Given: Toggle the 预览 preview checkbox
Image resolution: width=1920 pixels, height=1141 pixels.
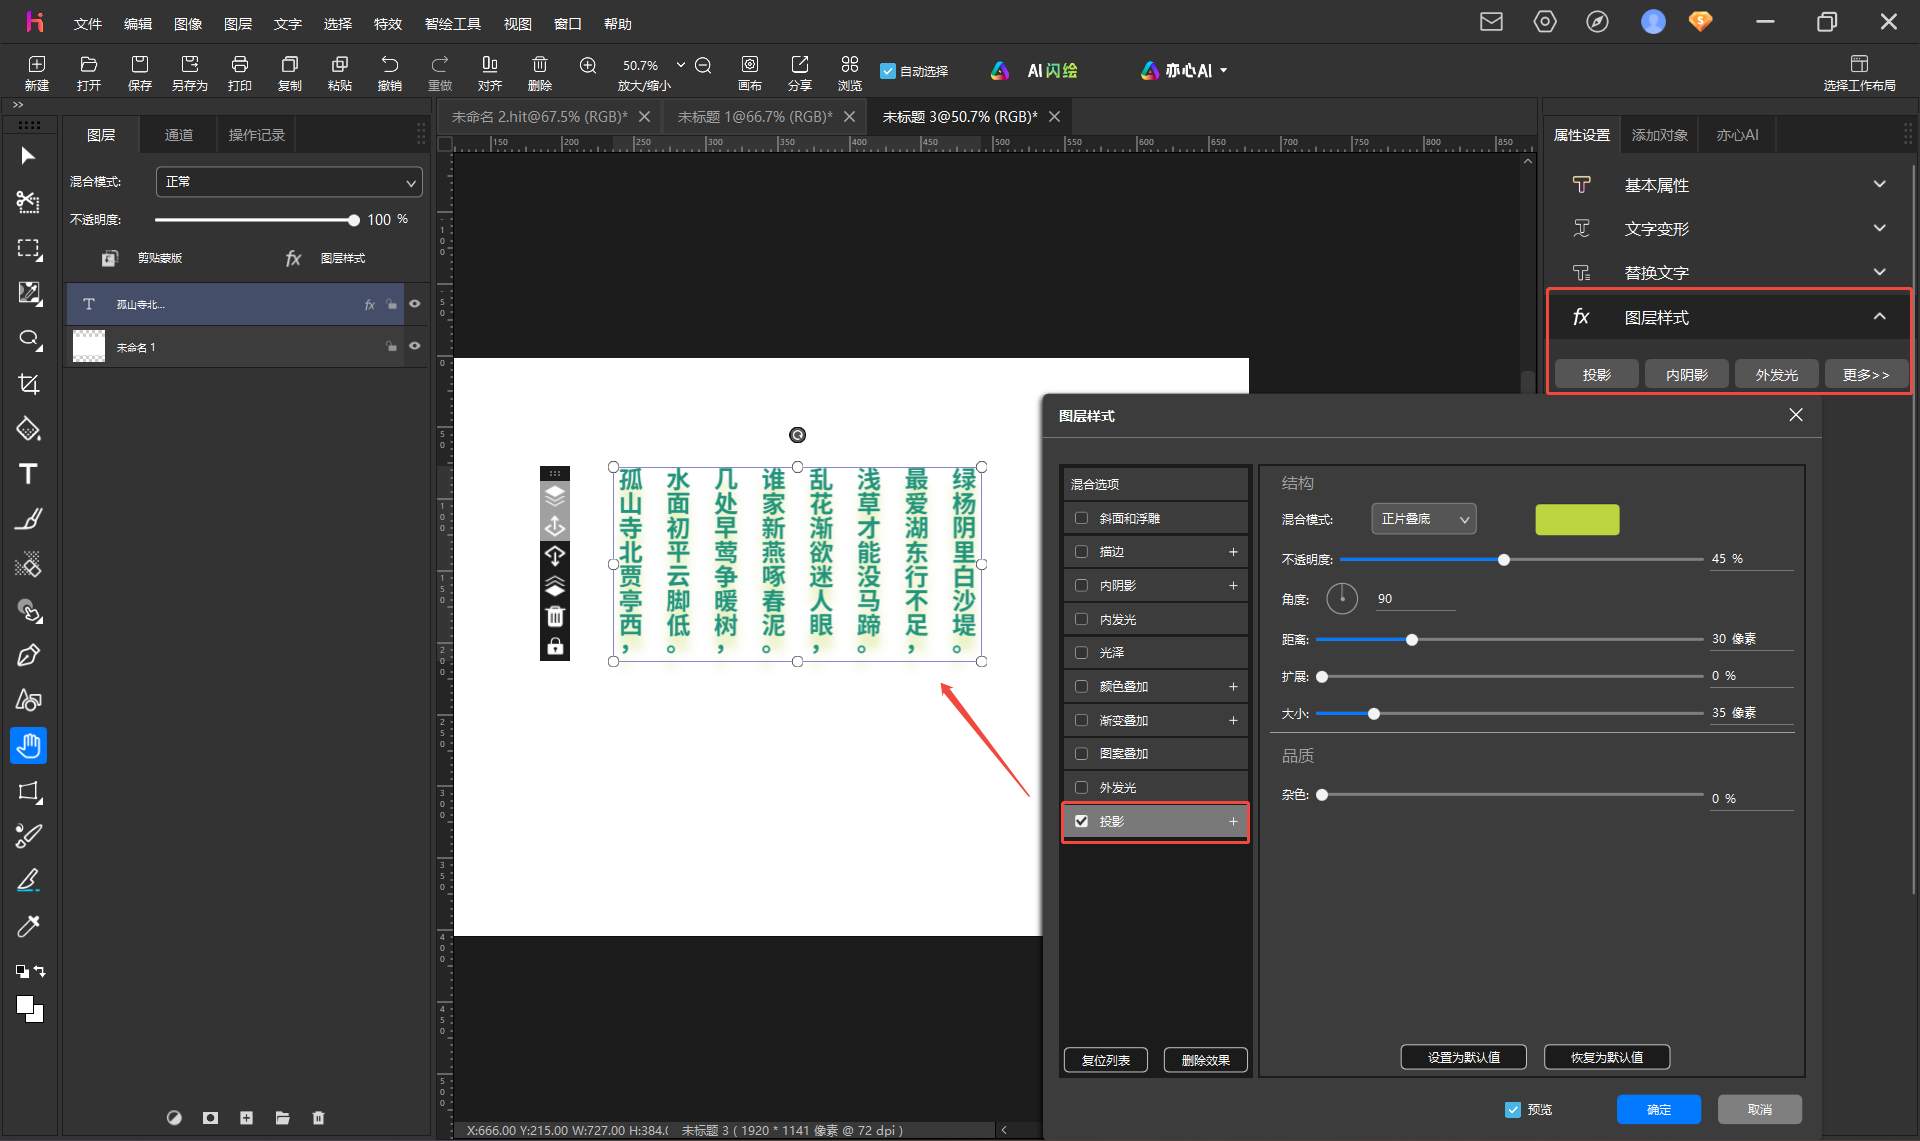Looking at the screenshot, I should 1513,1109.
